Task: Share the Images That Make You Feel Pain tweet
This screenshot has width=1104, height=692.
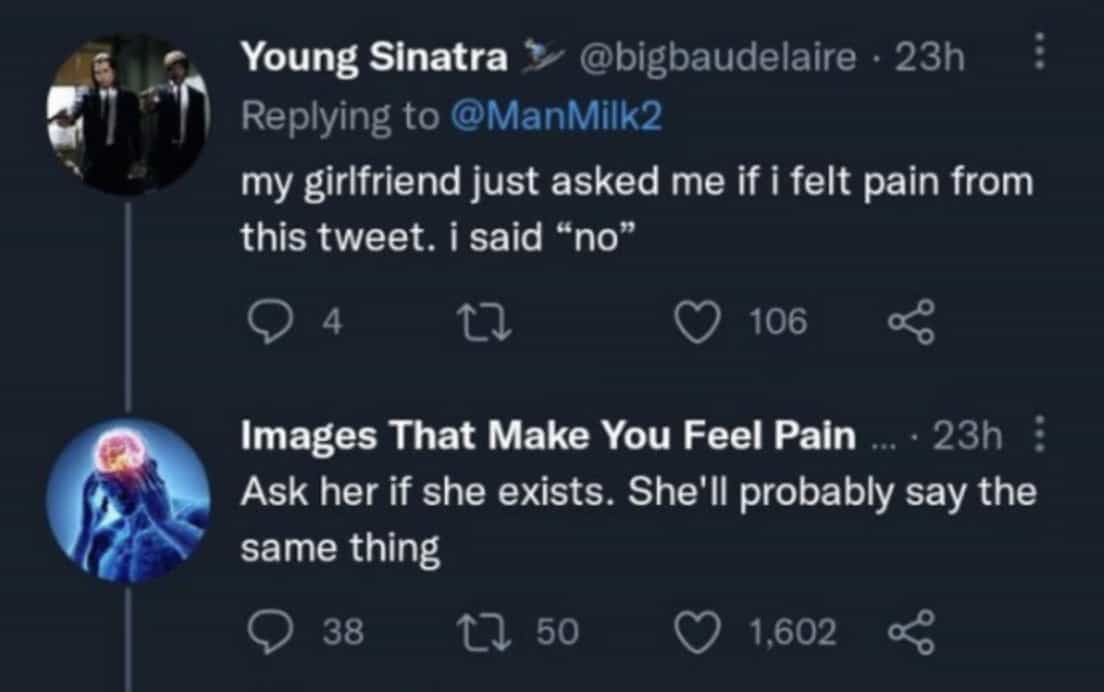Action: pos(912,632)
